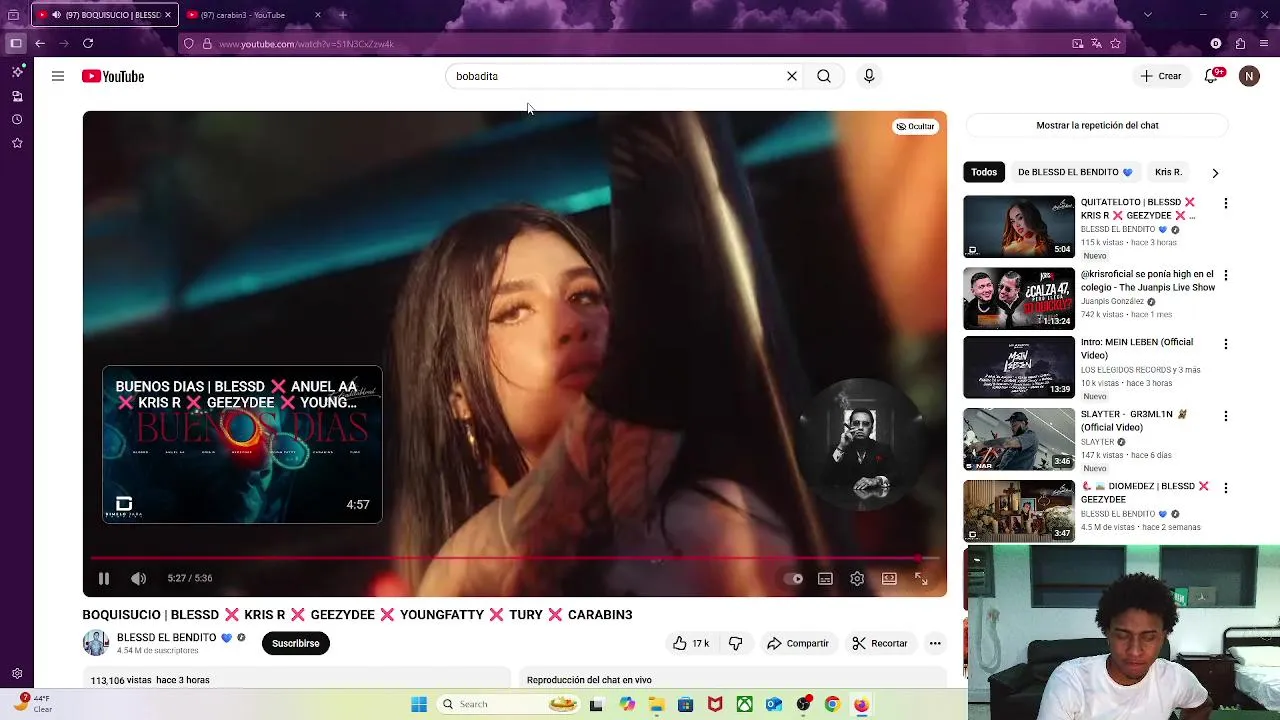Viewport: 1280px width, 720px height.
Task: Click the Crear button
Action: 1161,76
